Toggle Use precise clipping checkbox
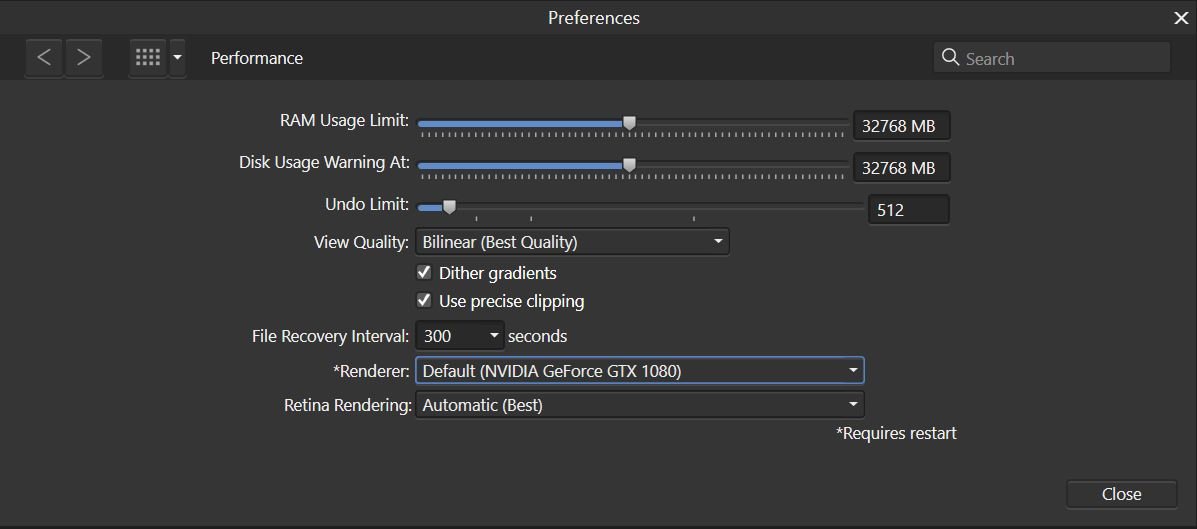 pyautogui.click(x=424, y=301)
